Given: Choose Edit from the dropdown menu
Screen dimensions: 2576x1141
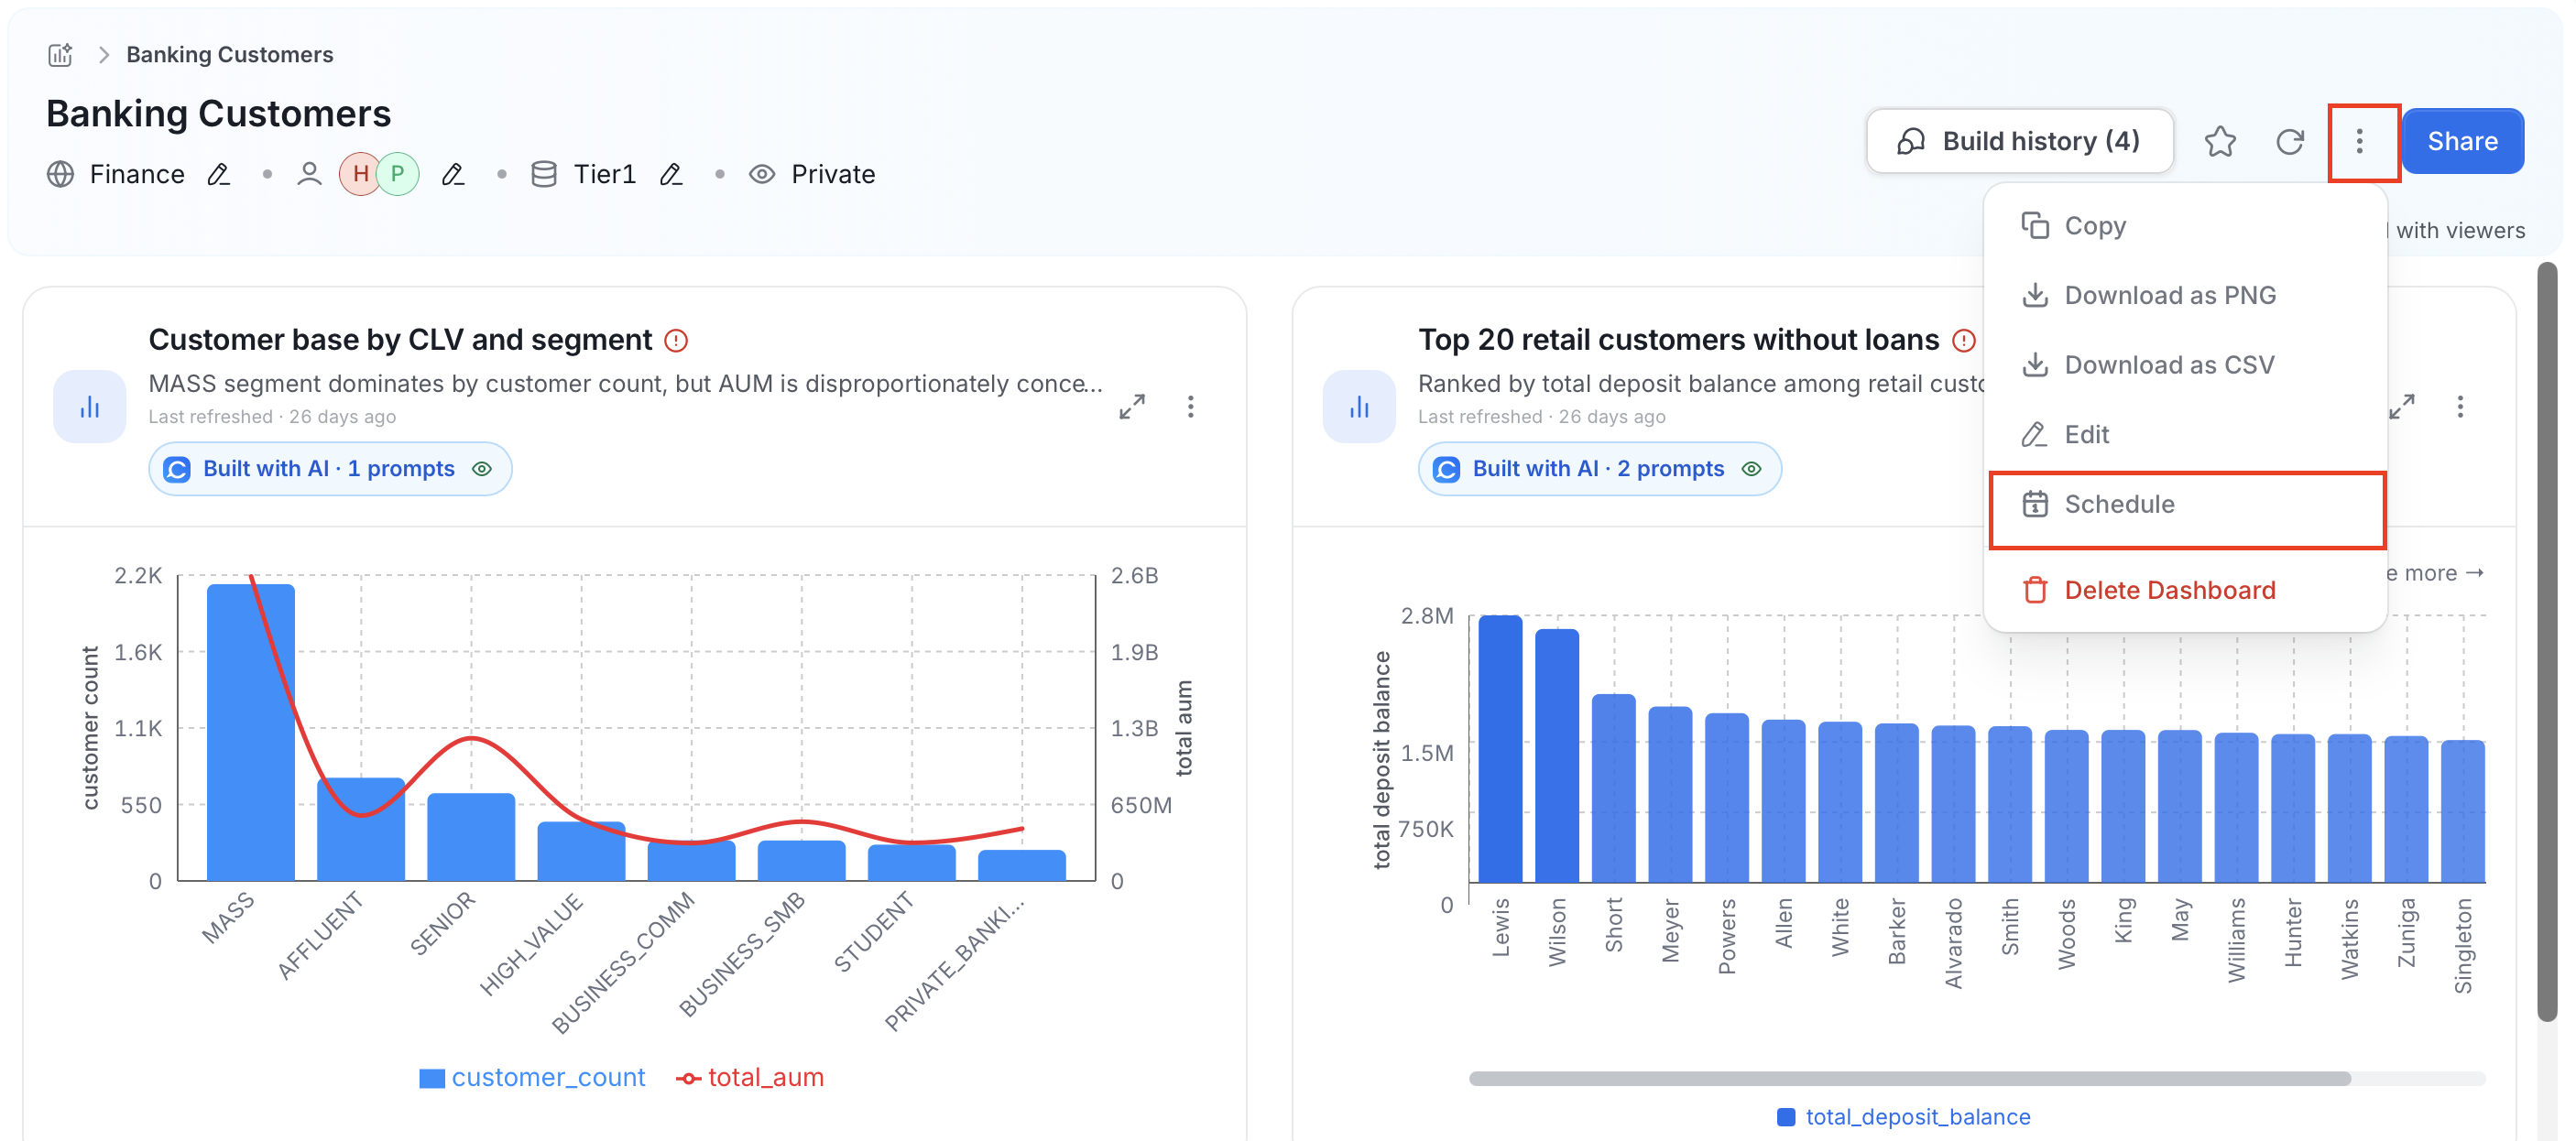Looking at the screenshot, I should coord(2185,434).
